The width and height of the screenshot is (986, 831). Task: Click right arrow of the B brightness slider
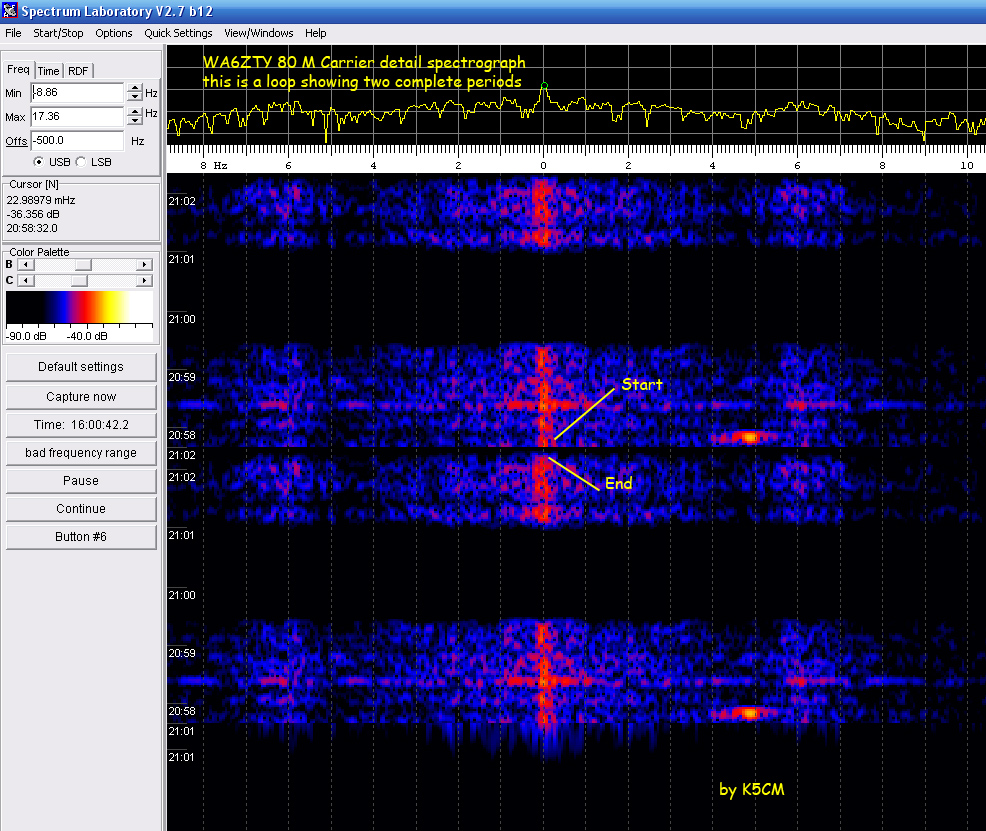[x=145, y=265]
